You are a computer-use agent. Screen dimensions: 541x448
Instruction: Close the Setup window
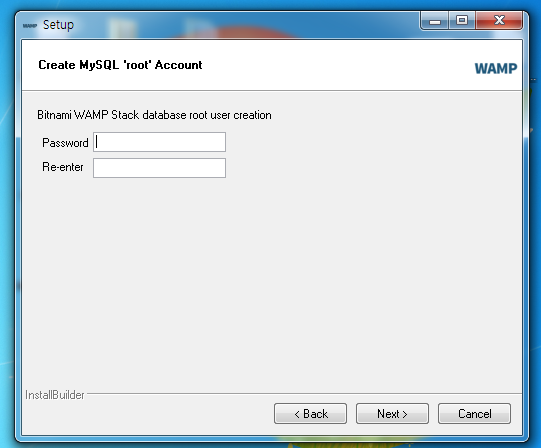[x=499, y=21]
